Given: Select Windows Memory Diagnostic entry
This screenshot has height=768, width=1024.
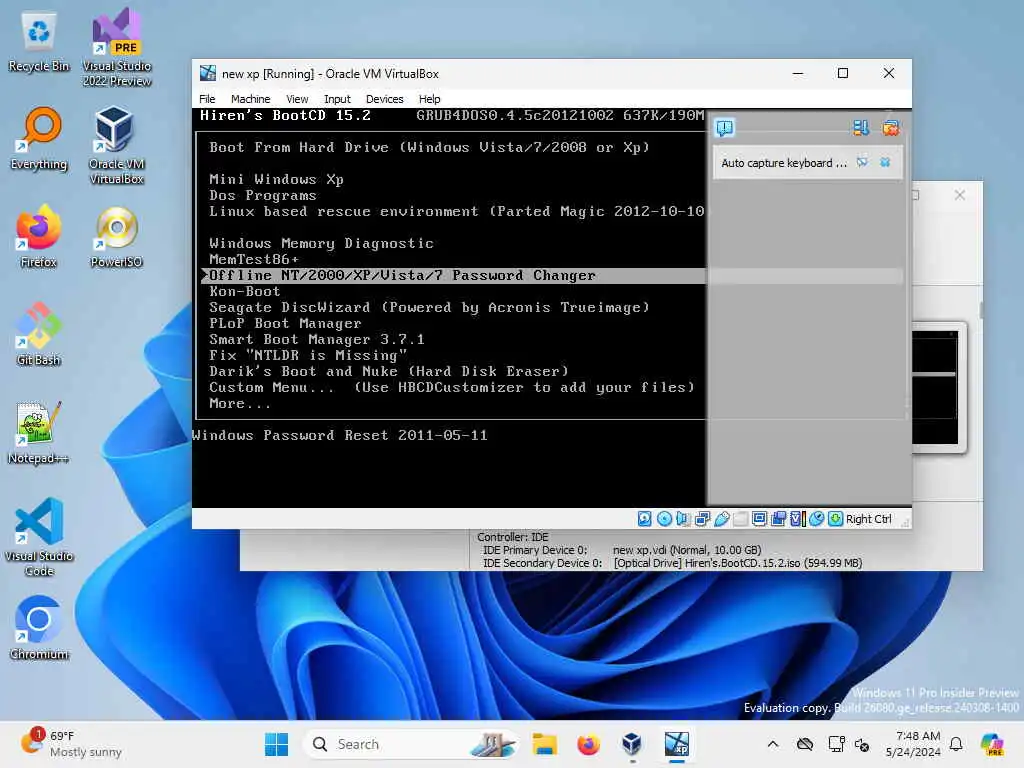Looking at the screenshot, I should pos(321,243).
